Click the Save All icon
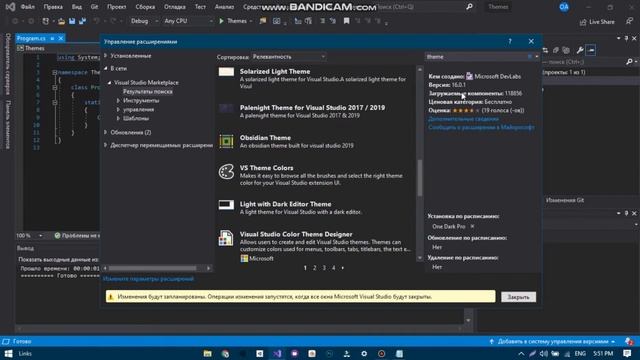The width and height of the screenshot is (640, 360). pyautogui.click(x=82, y=21)
